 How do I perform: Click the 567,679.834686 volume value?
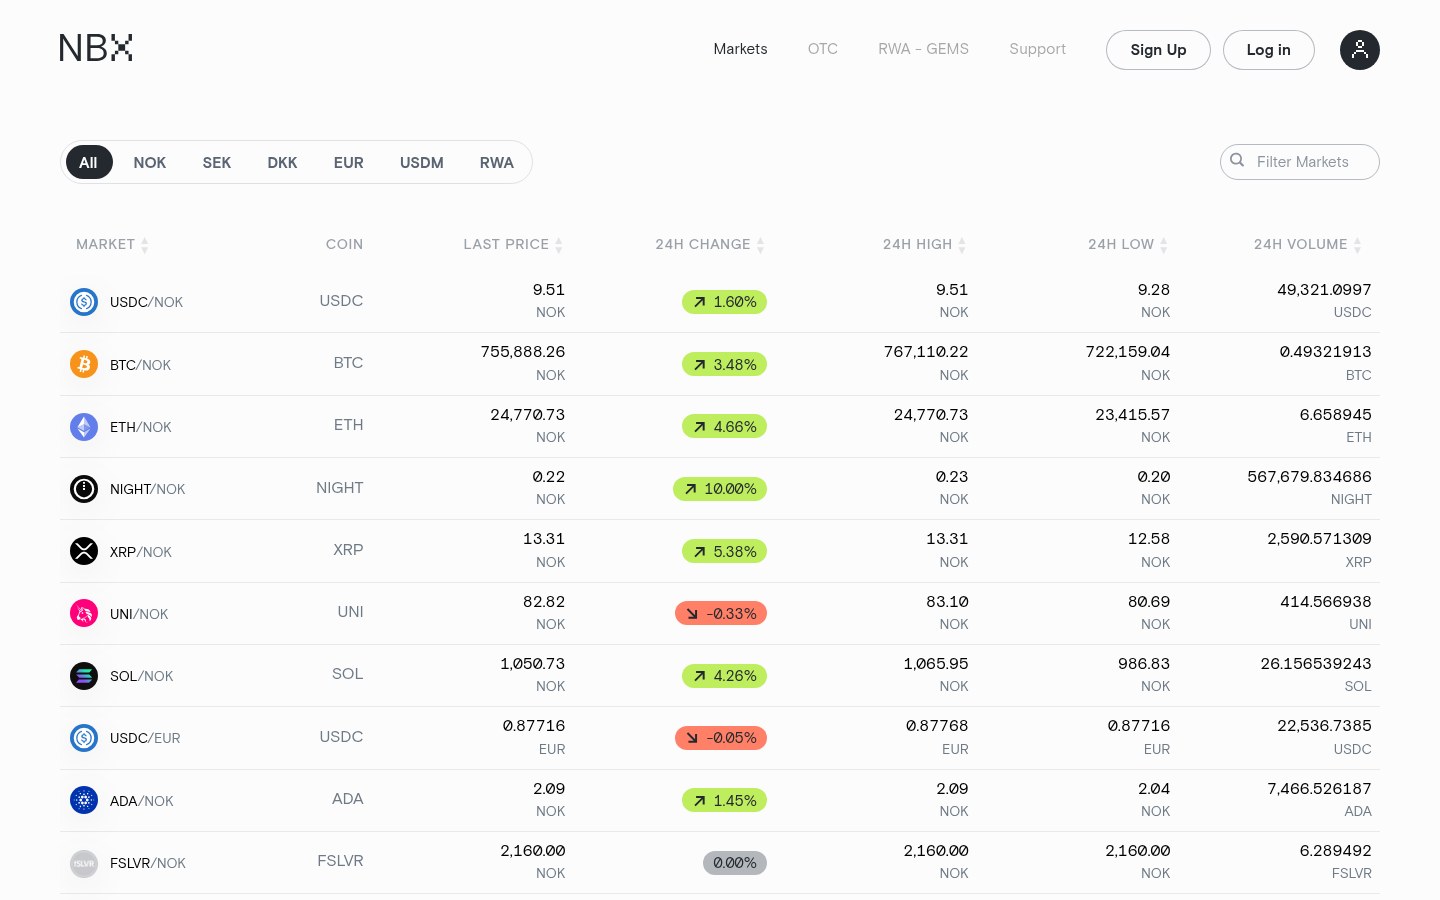[x=1309, y=477]
